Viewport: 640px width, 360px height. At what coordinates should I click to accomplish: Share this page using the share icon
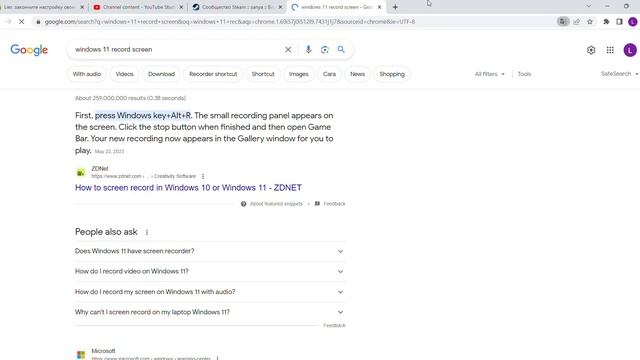[x=576, y=22]
